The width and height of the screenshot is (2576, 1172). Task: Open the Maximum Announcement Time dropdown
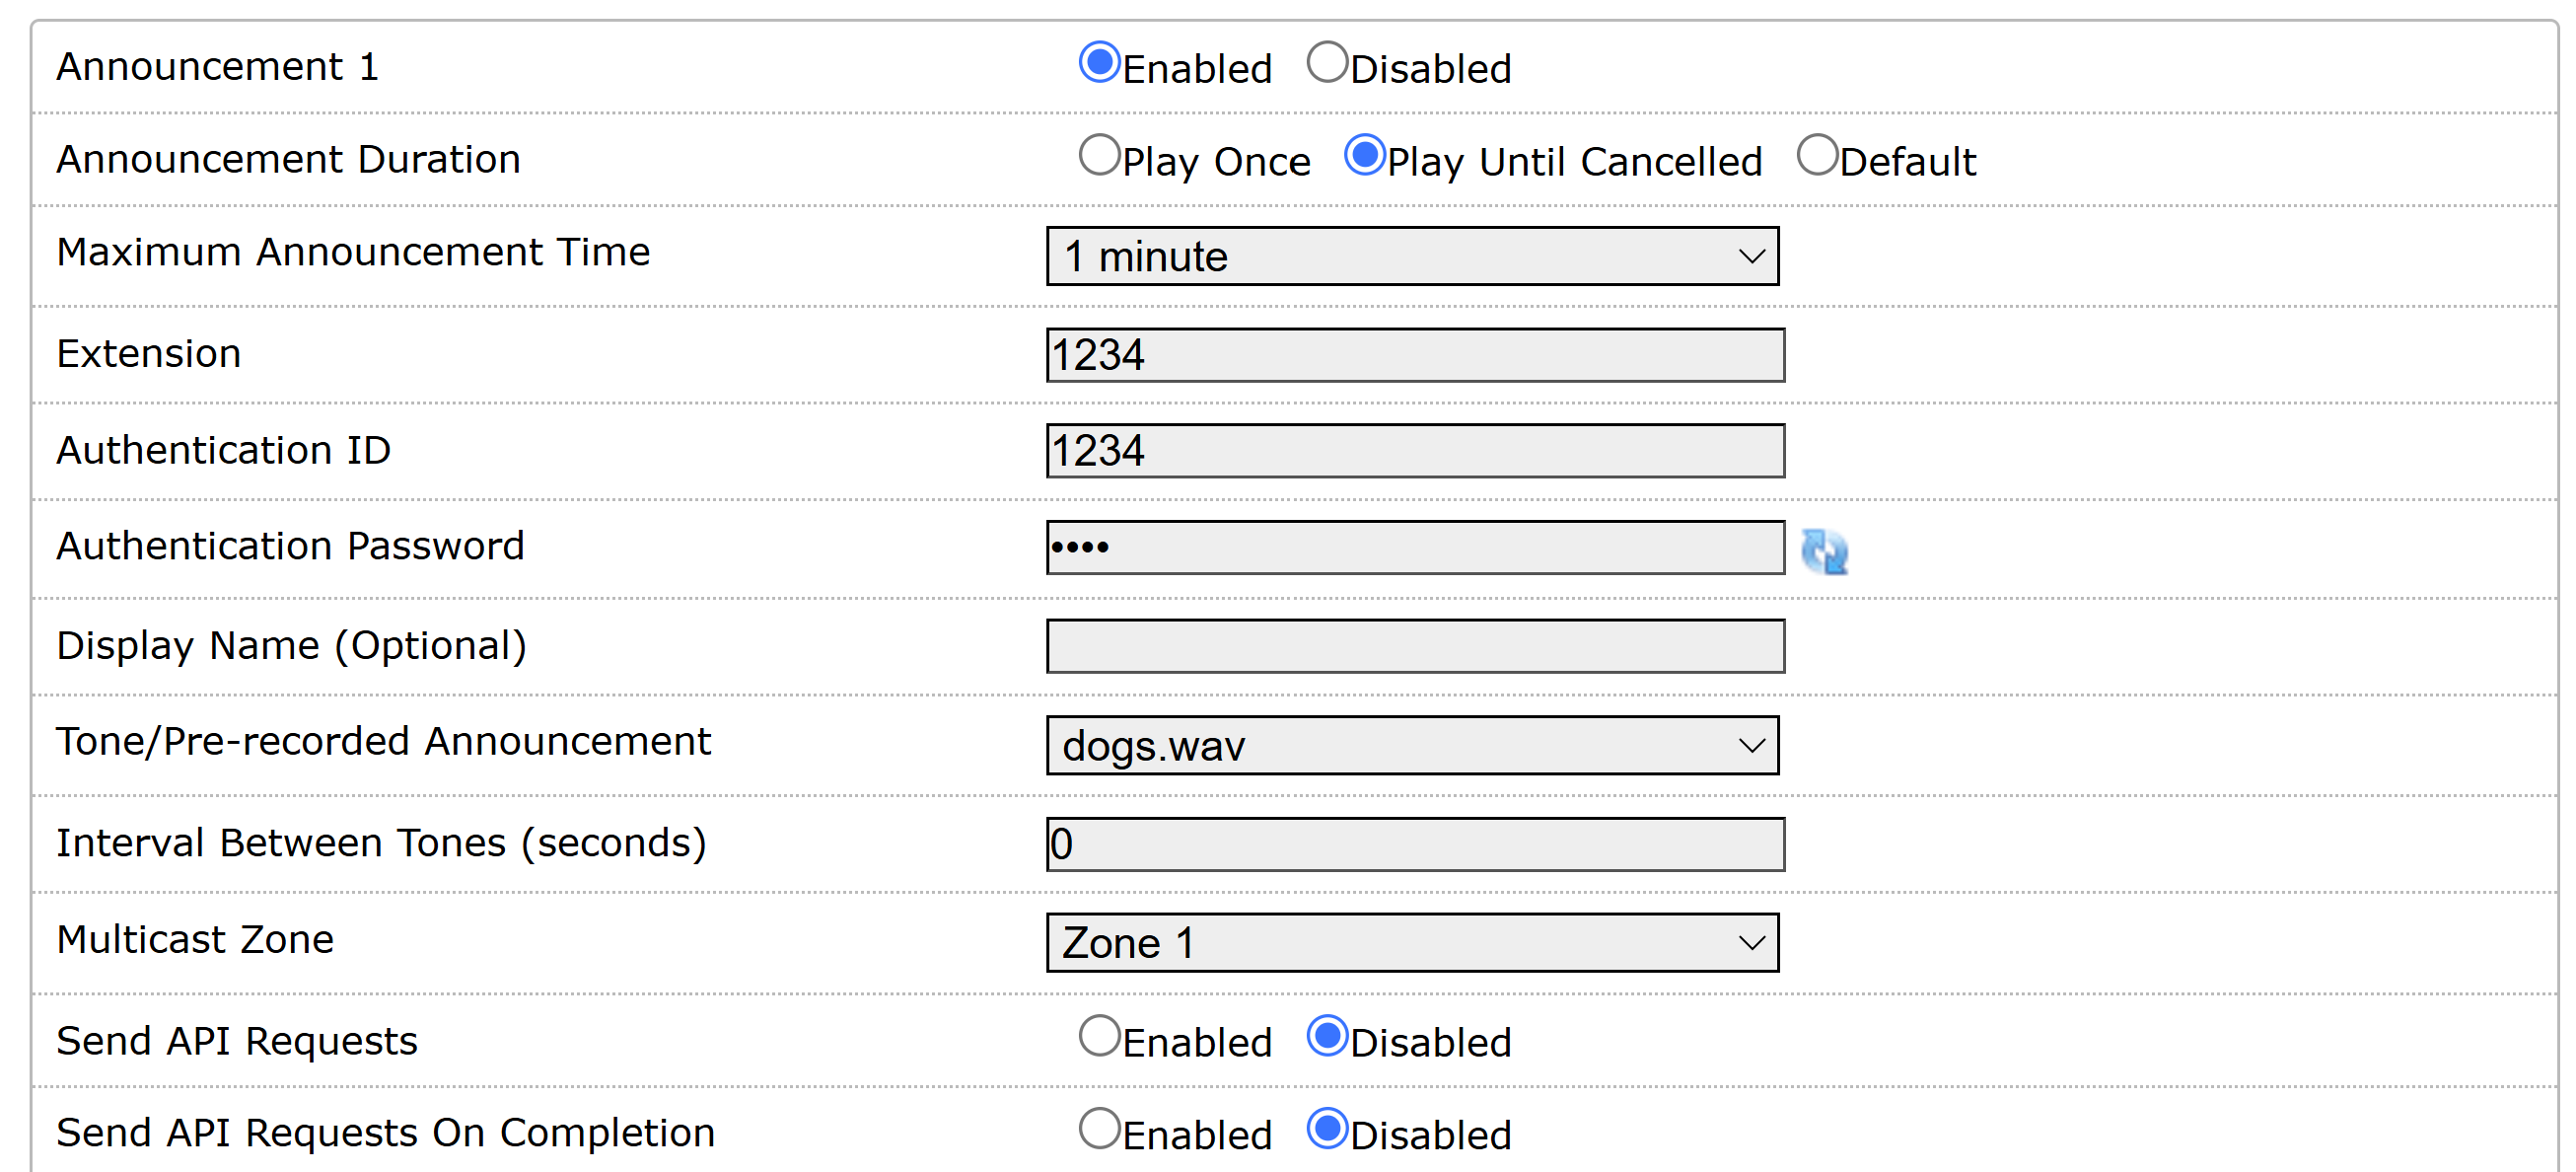1412,256
